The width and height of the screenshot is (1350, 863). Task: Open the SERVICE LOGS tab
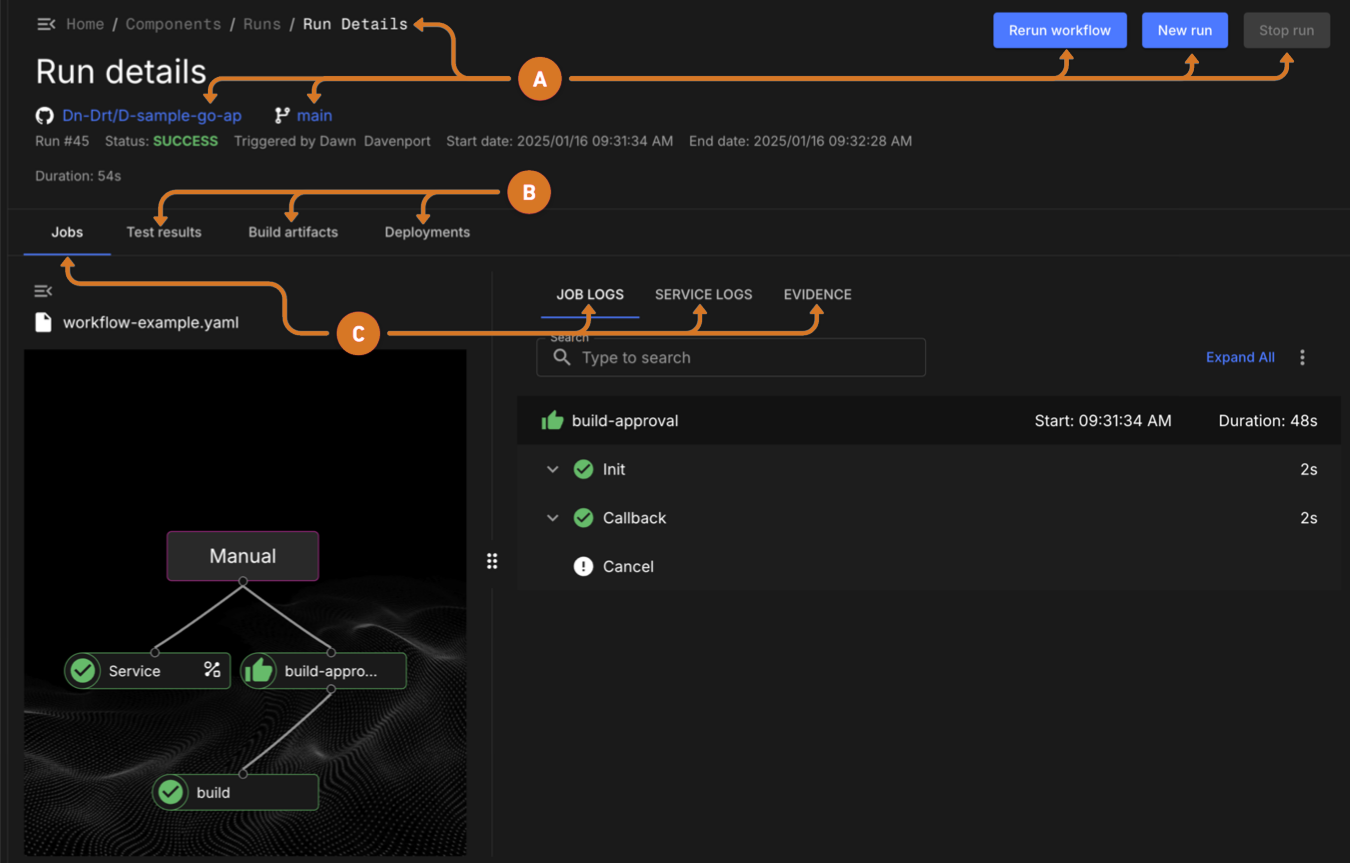703,295
